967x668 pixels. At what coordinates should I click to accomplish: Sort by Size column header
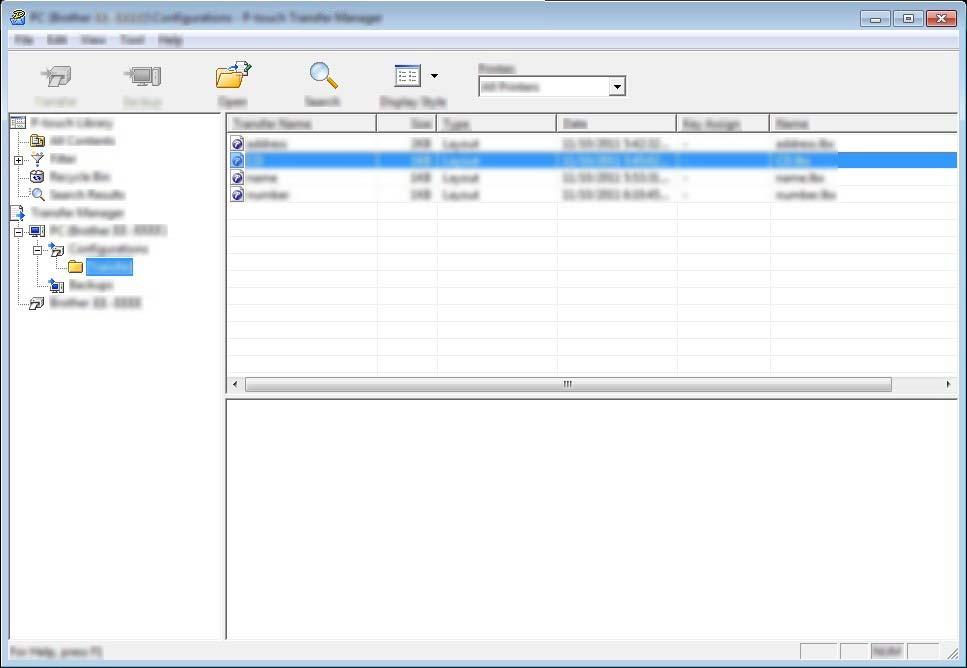click(x=406, y=124)
